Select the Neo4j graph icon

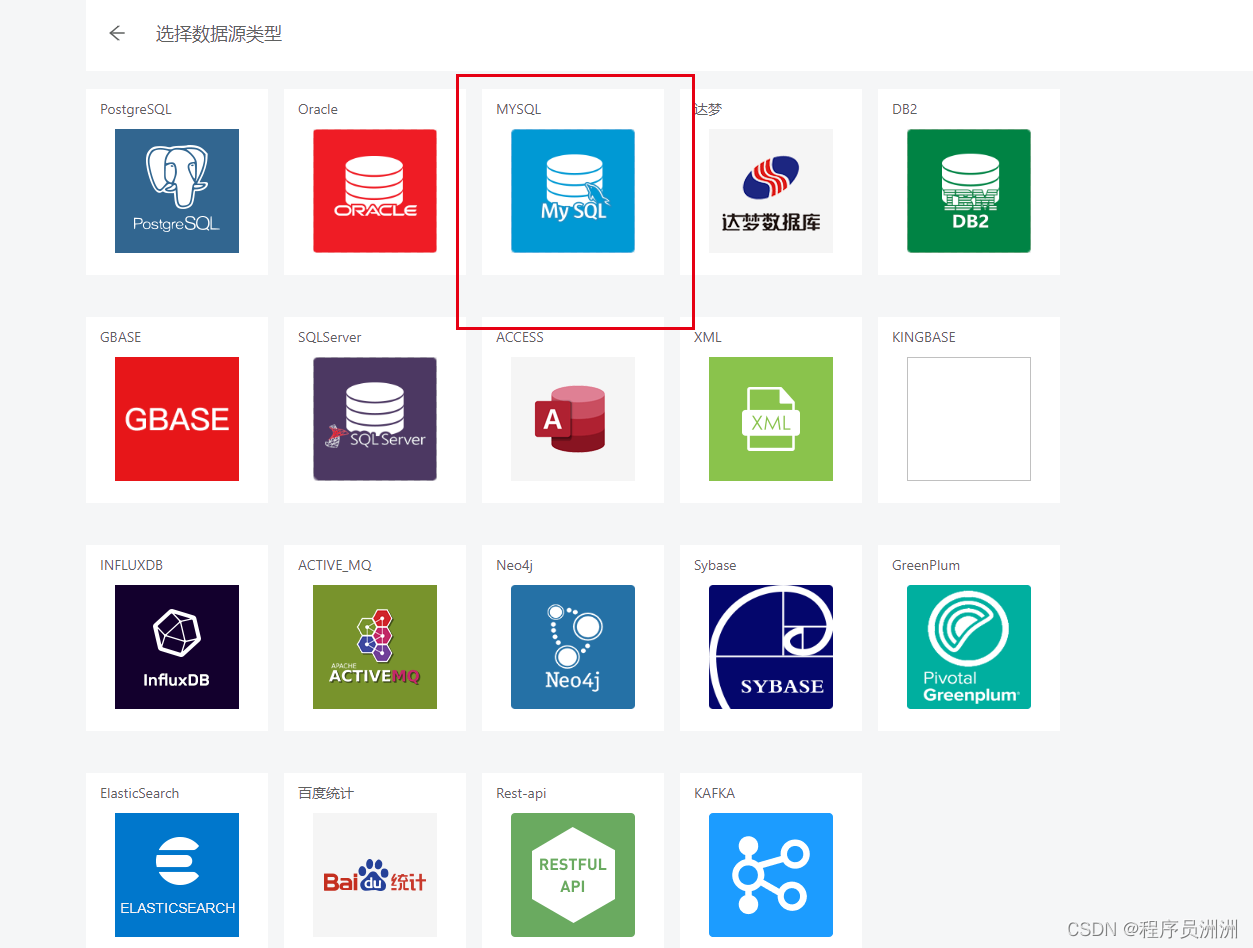[x=573, y=647]
